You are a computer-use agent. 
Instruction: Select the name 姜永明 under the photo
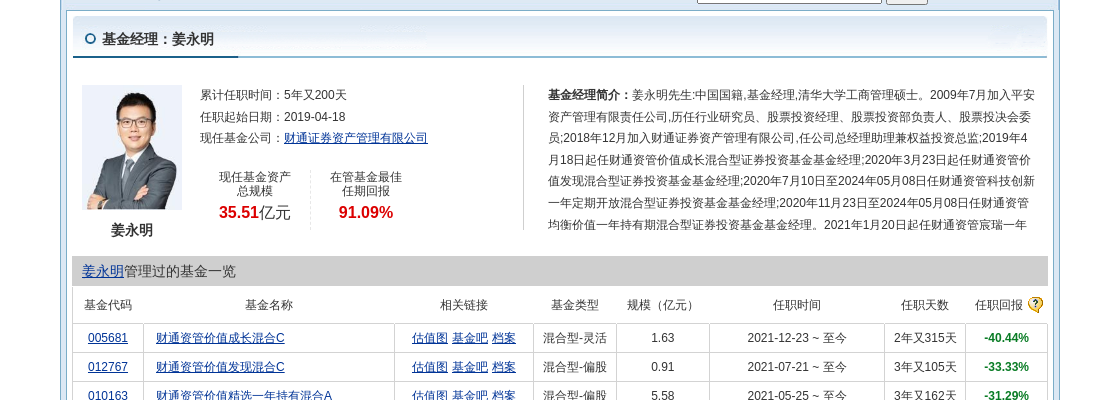coord(131,231)
